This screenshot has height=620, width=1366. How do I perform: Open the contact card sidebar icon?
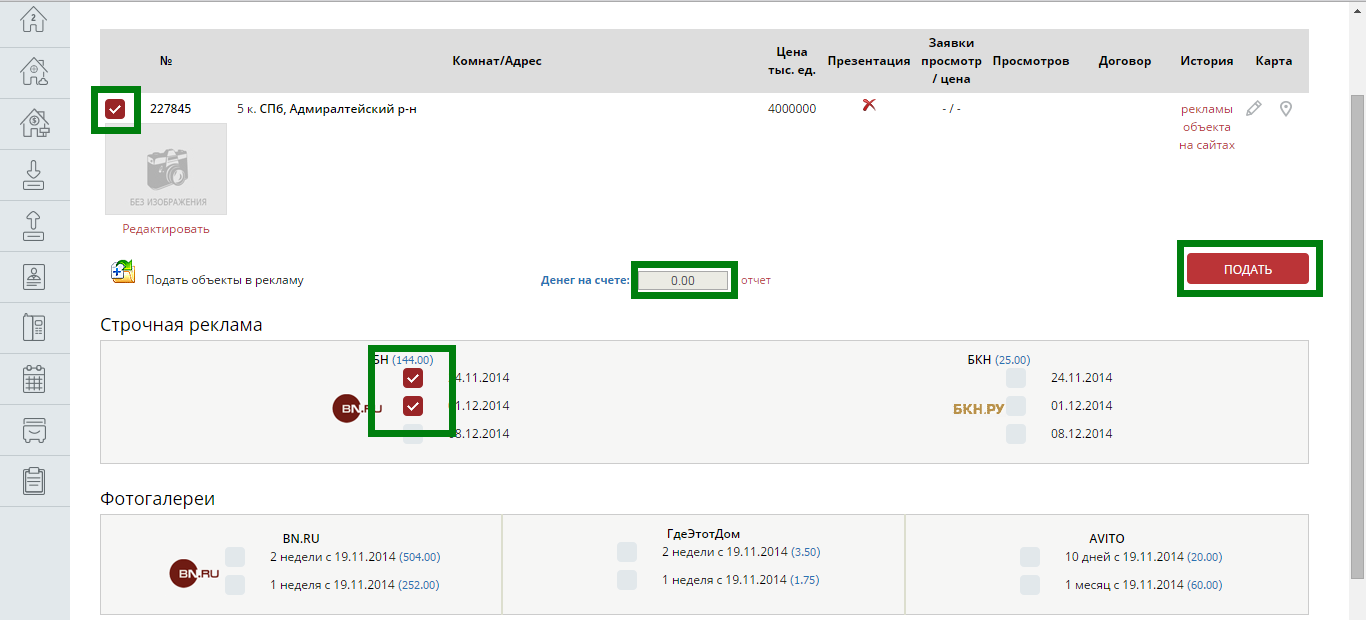[34, 277]
